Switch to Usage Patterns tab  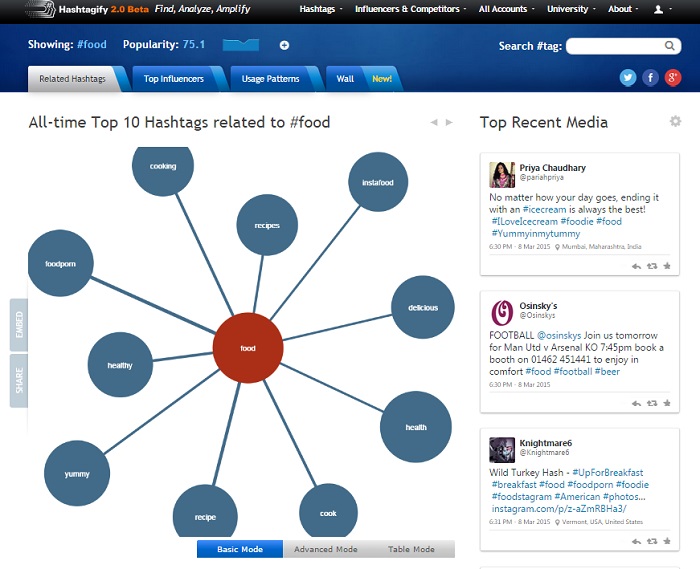[x=270, y=78]
